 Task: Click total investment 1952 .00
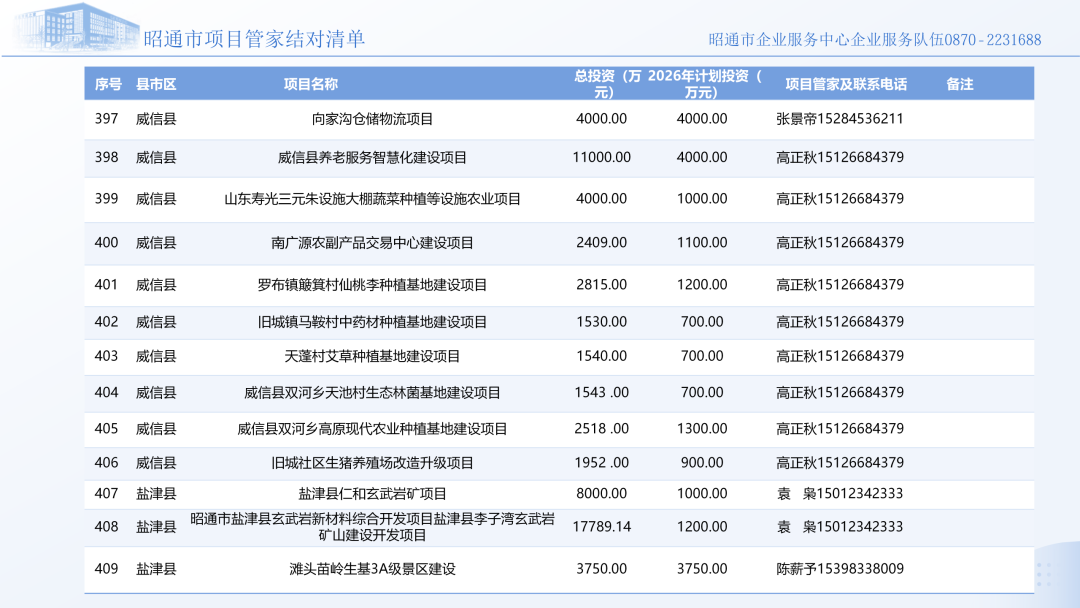[601, 463]
